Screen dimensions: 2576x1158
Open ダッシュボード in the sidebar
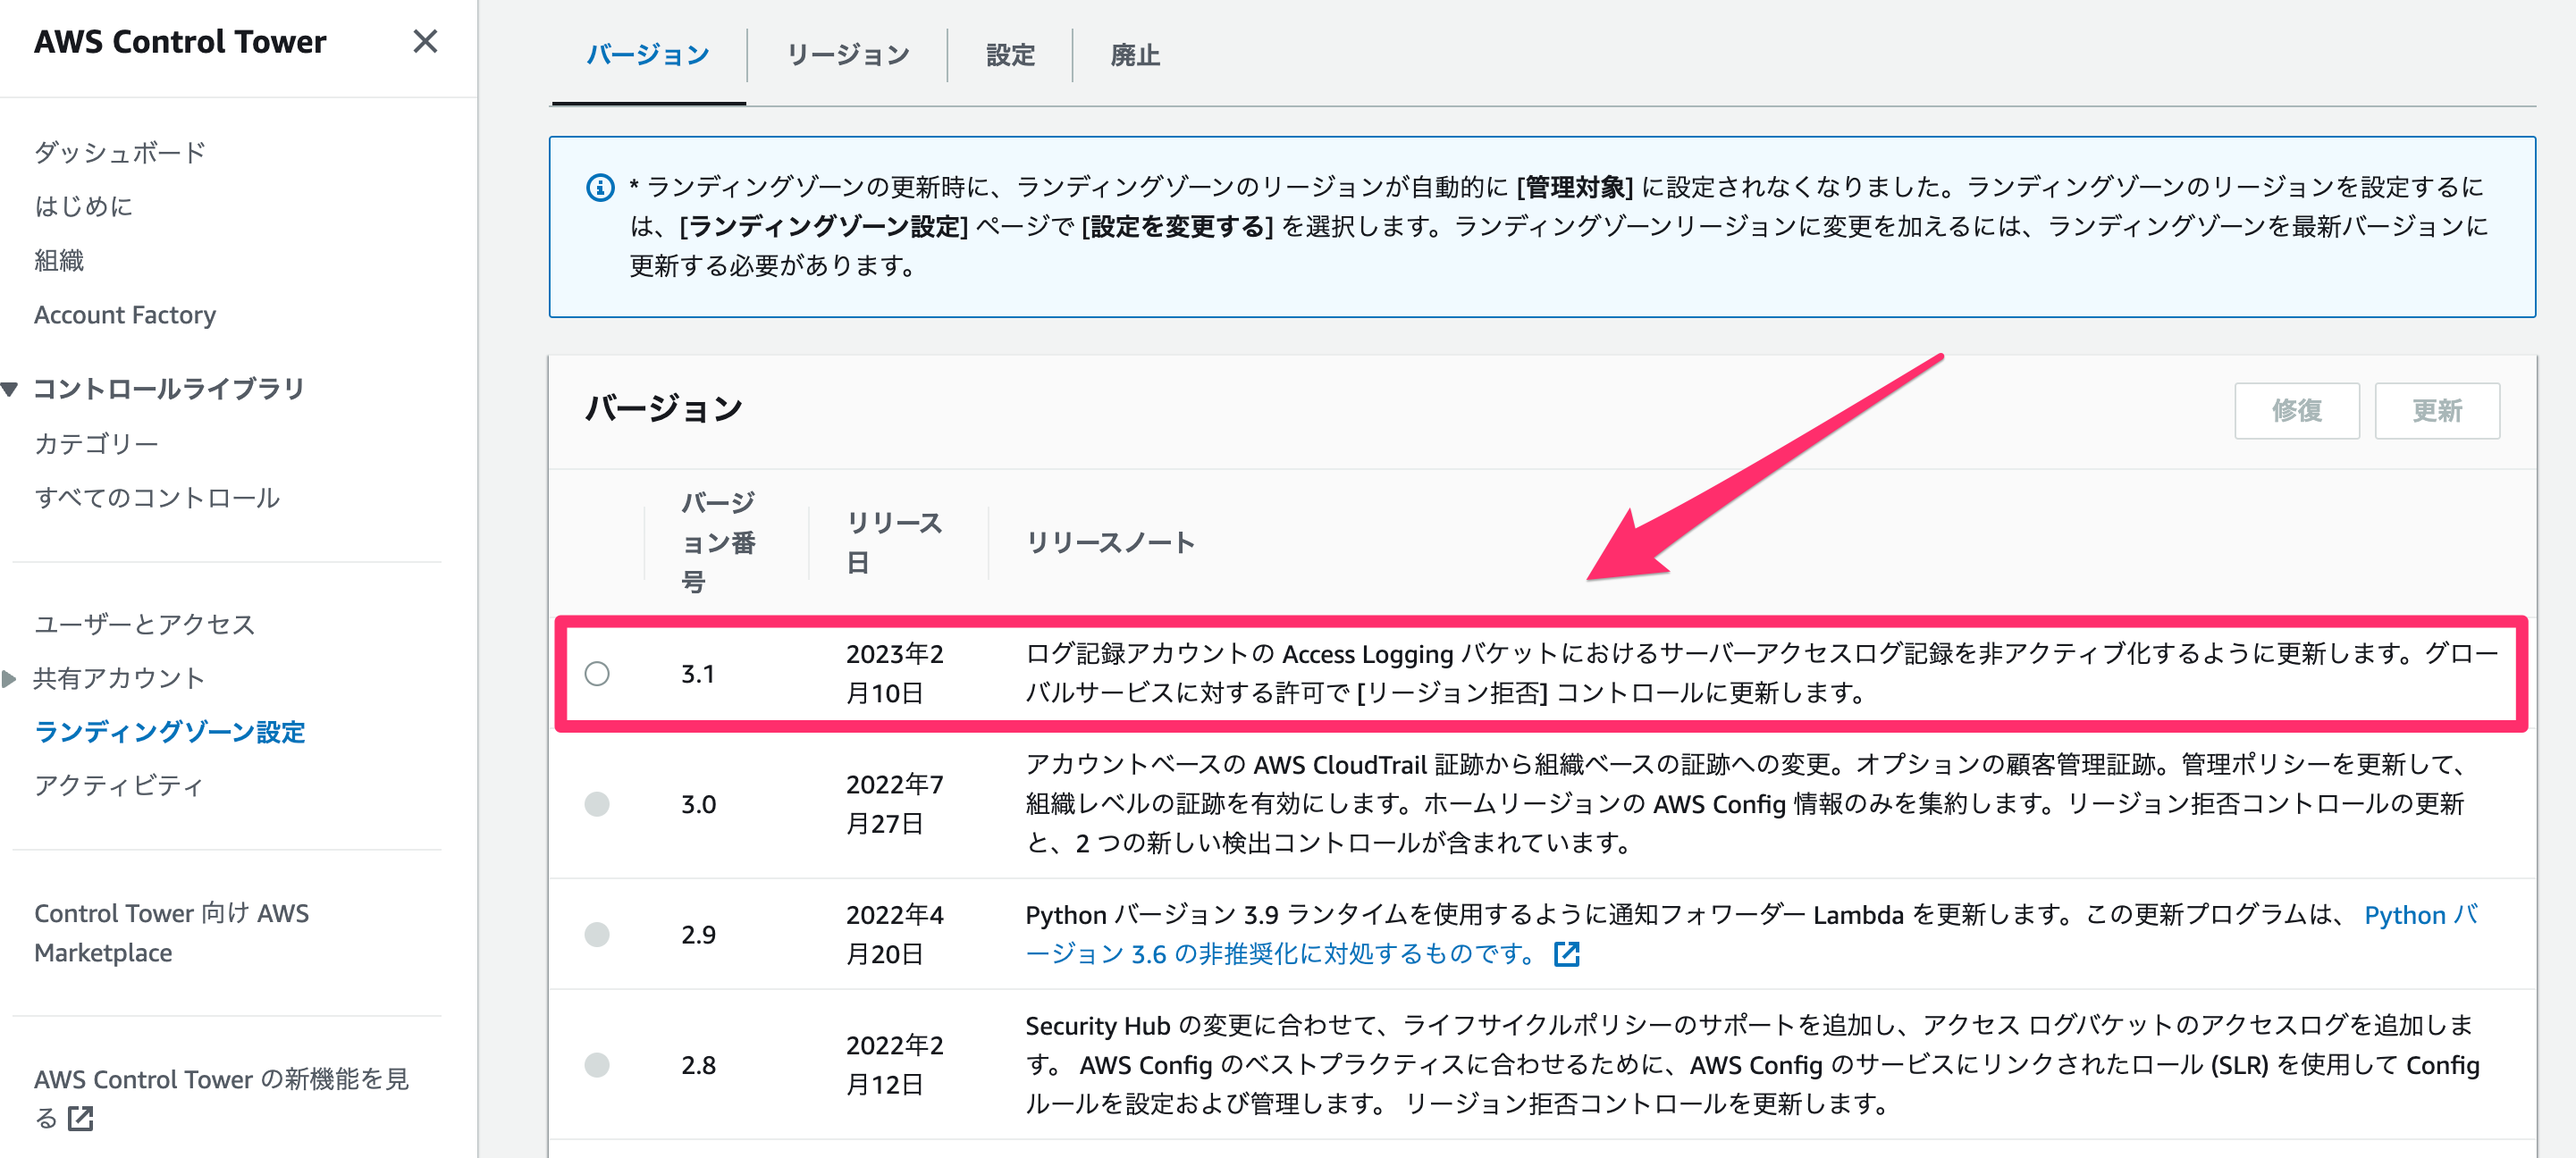coord(120,152)
